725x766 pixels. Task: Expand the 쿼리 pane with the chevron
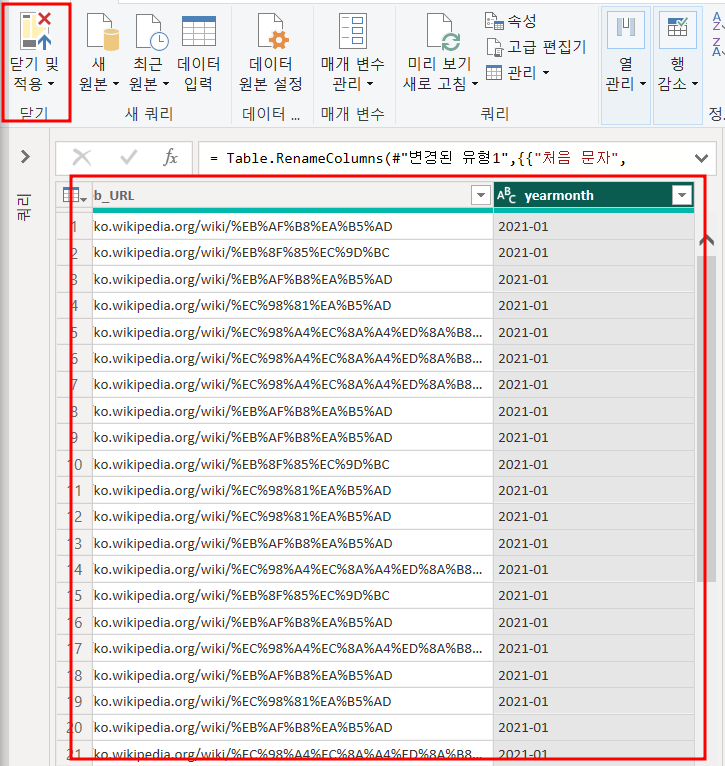coord(25,157)
